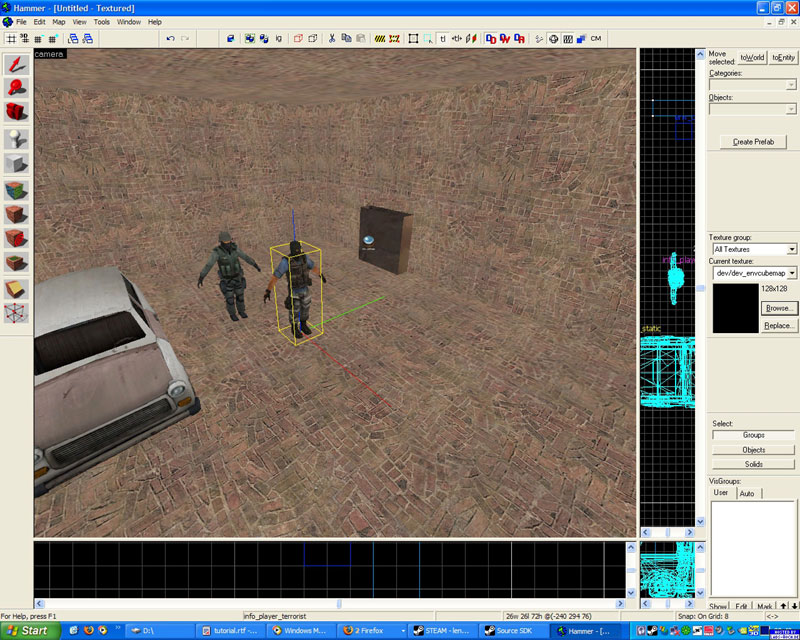
Task: Expand the quick launch overflow chevron
Action: (118, 628)
